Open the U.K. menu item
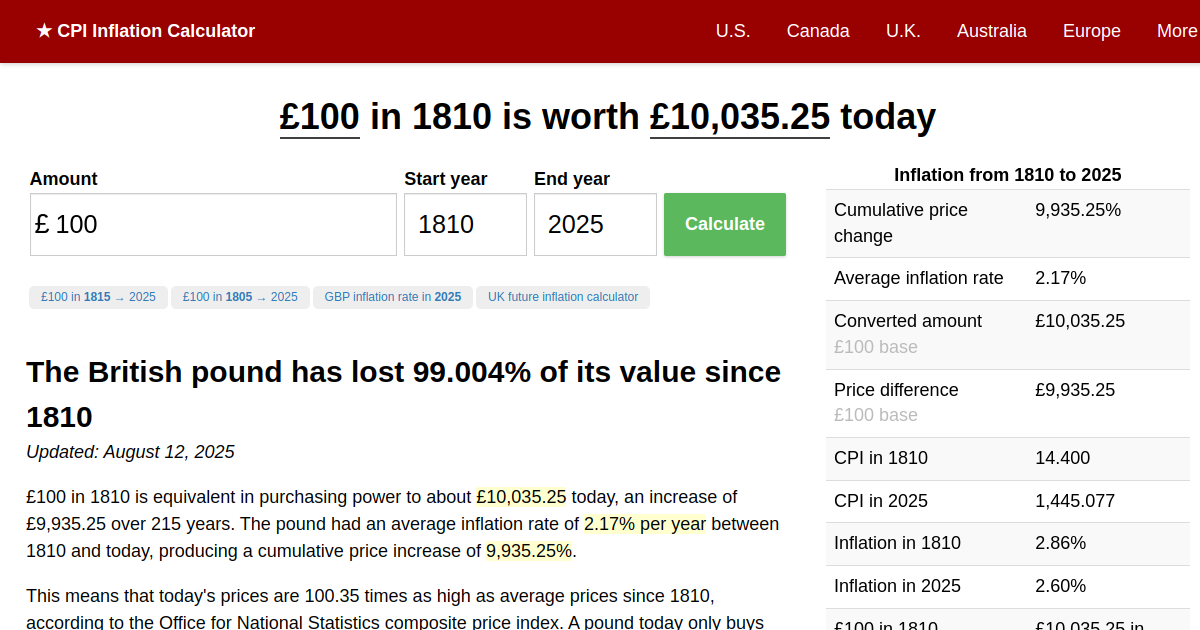Viewport: 1200px width, 630px height. 903,31
